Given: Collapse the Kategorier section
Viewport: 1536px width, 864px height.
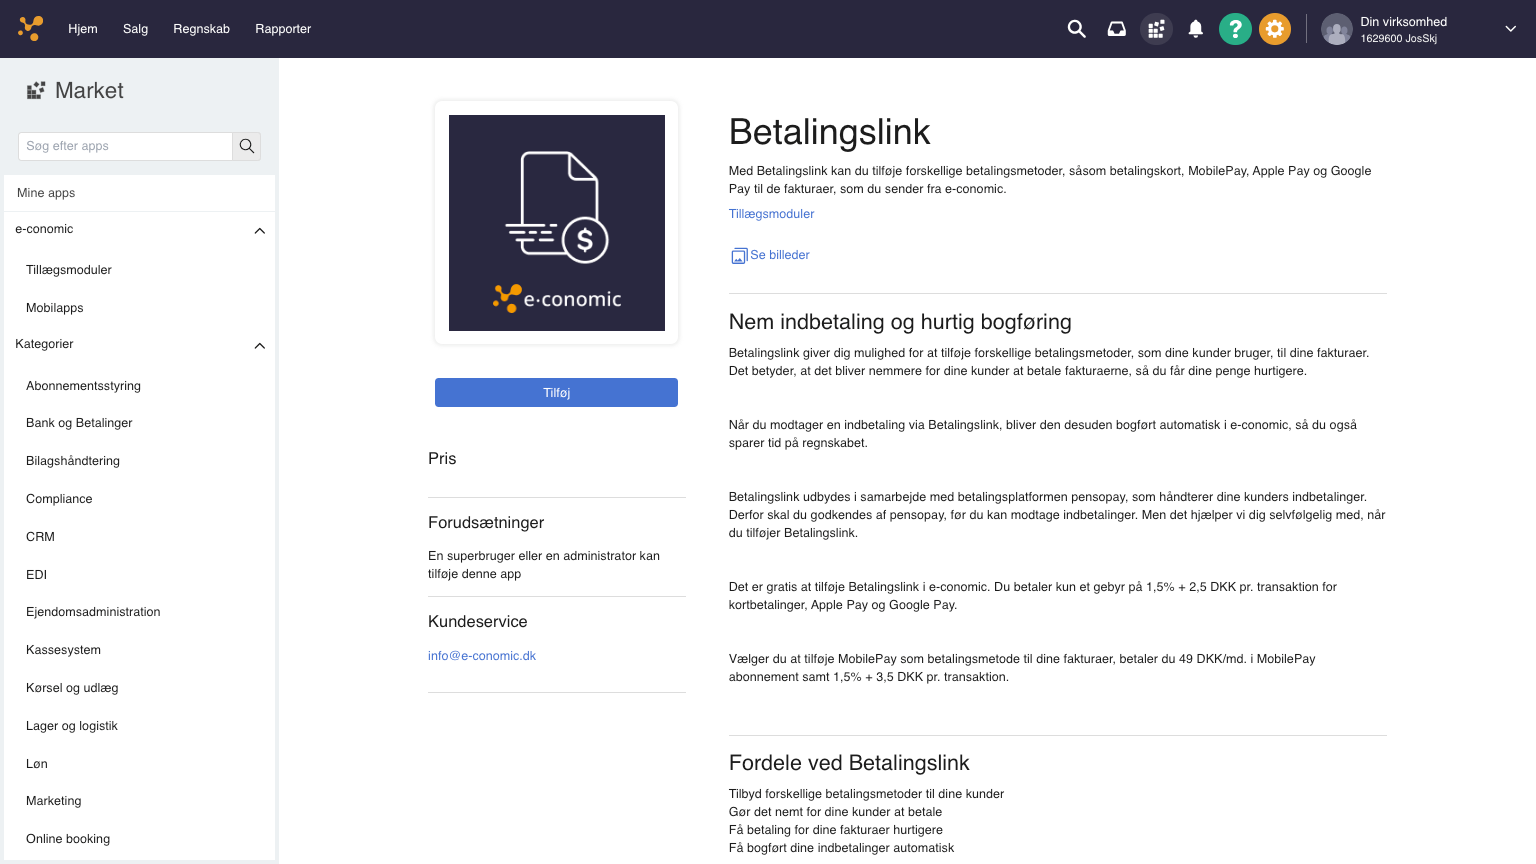Looking at the screenshot, I should point(259,346).
